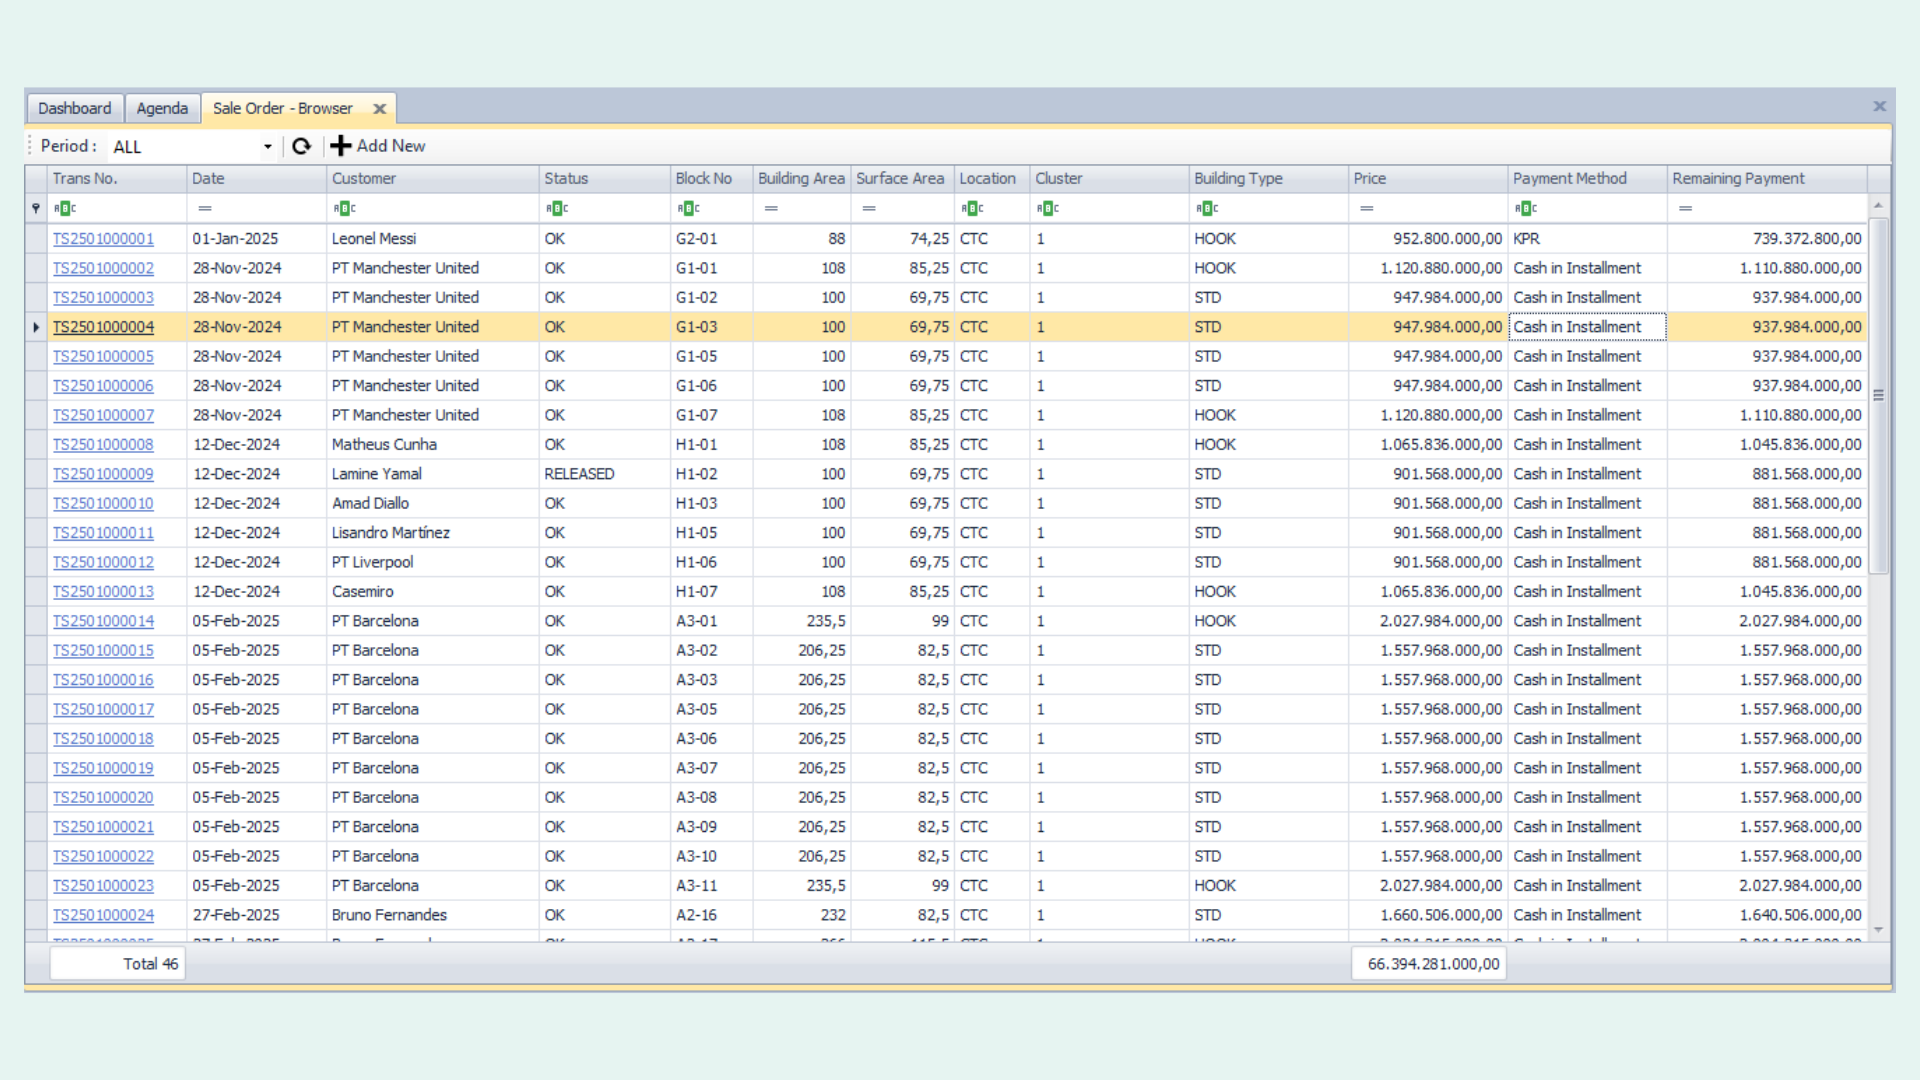Viewport: 1920px width, 1080px height.
Task: Click the Trans No. column filter condition icon
Action: pos(64,208)
